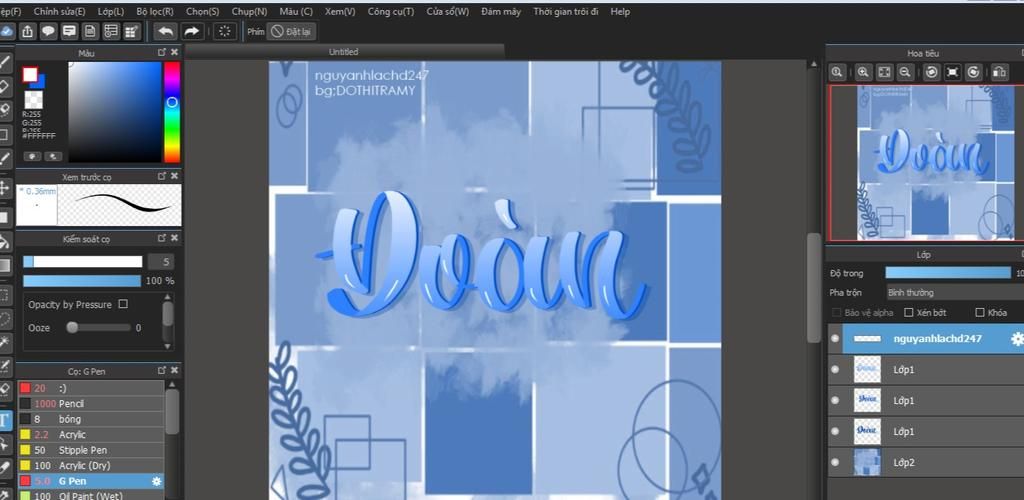Click the loading spinner icon in the toolbar
Screen dimensions: 1024x500
(225, 31)
